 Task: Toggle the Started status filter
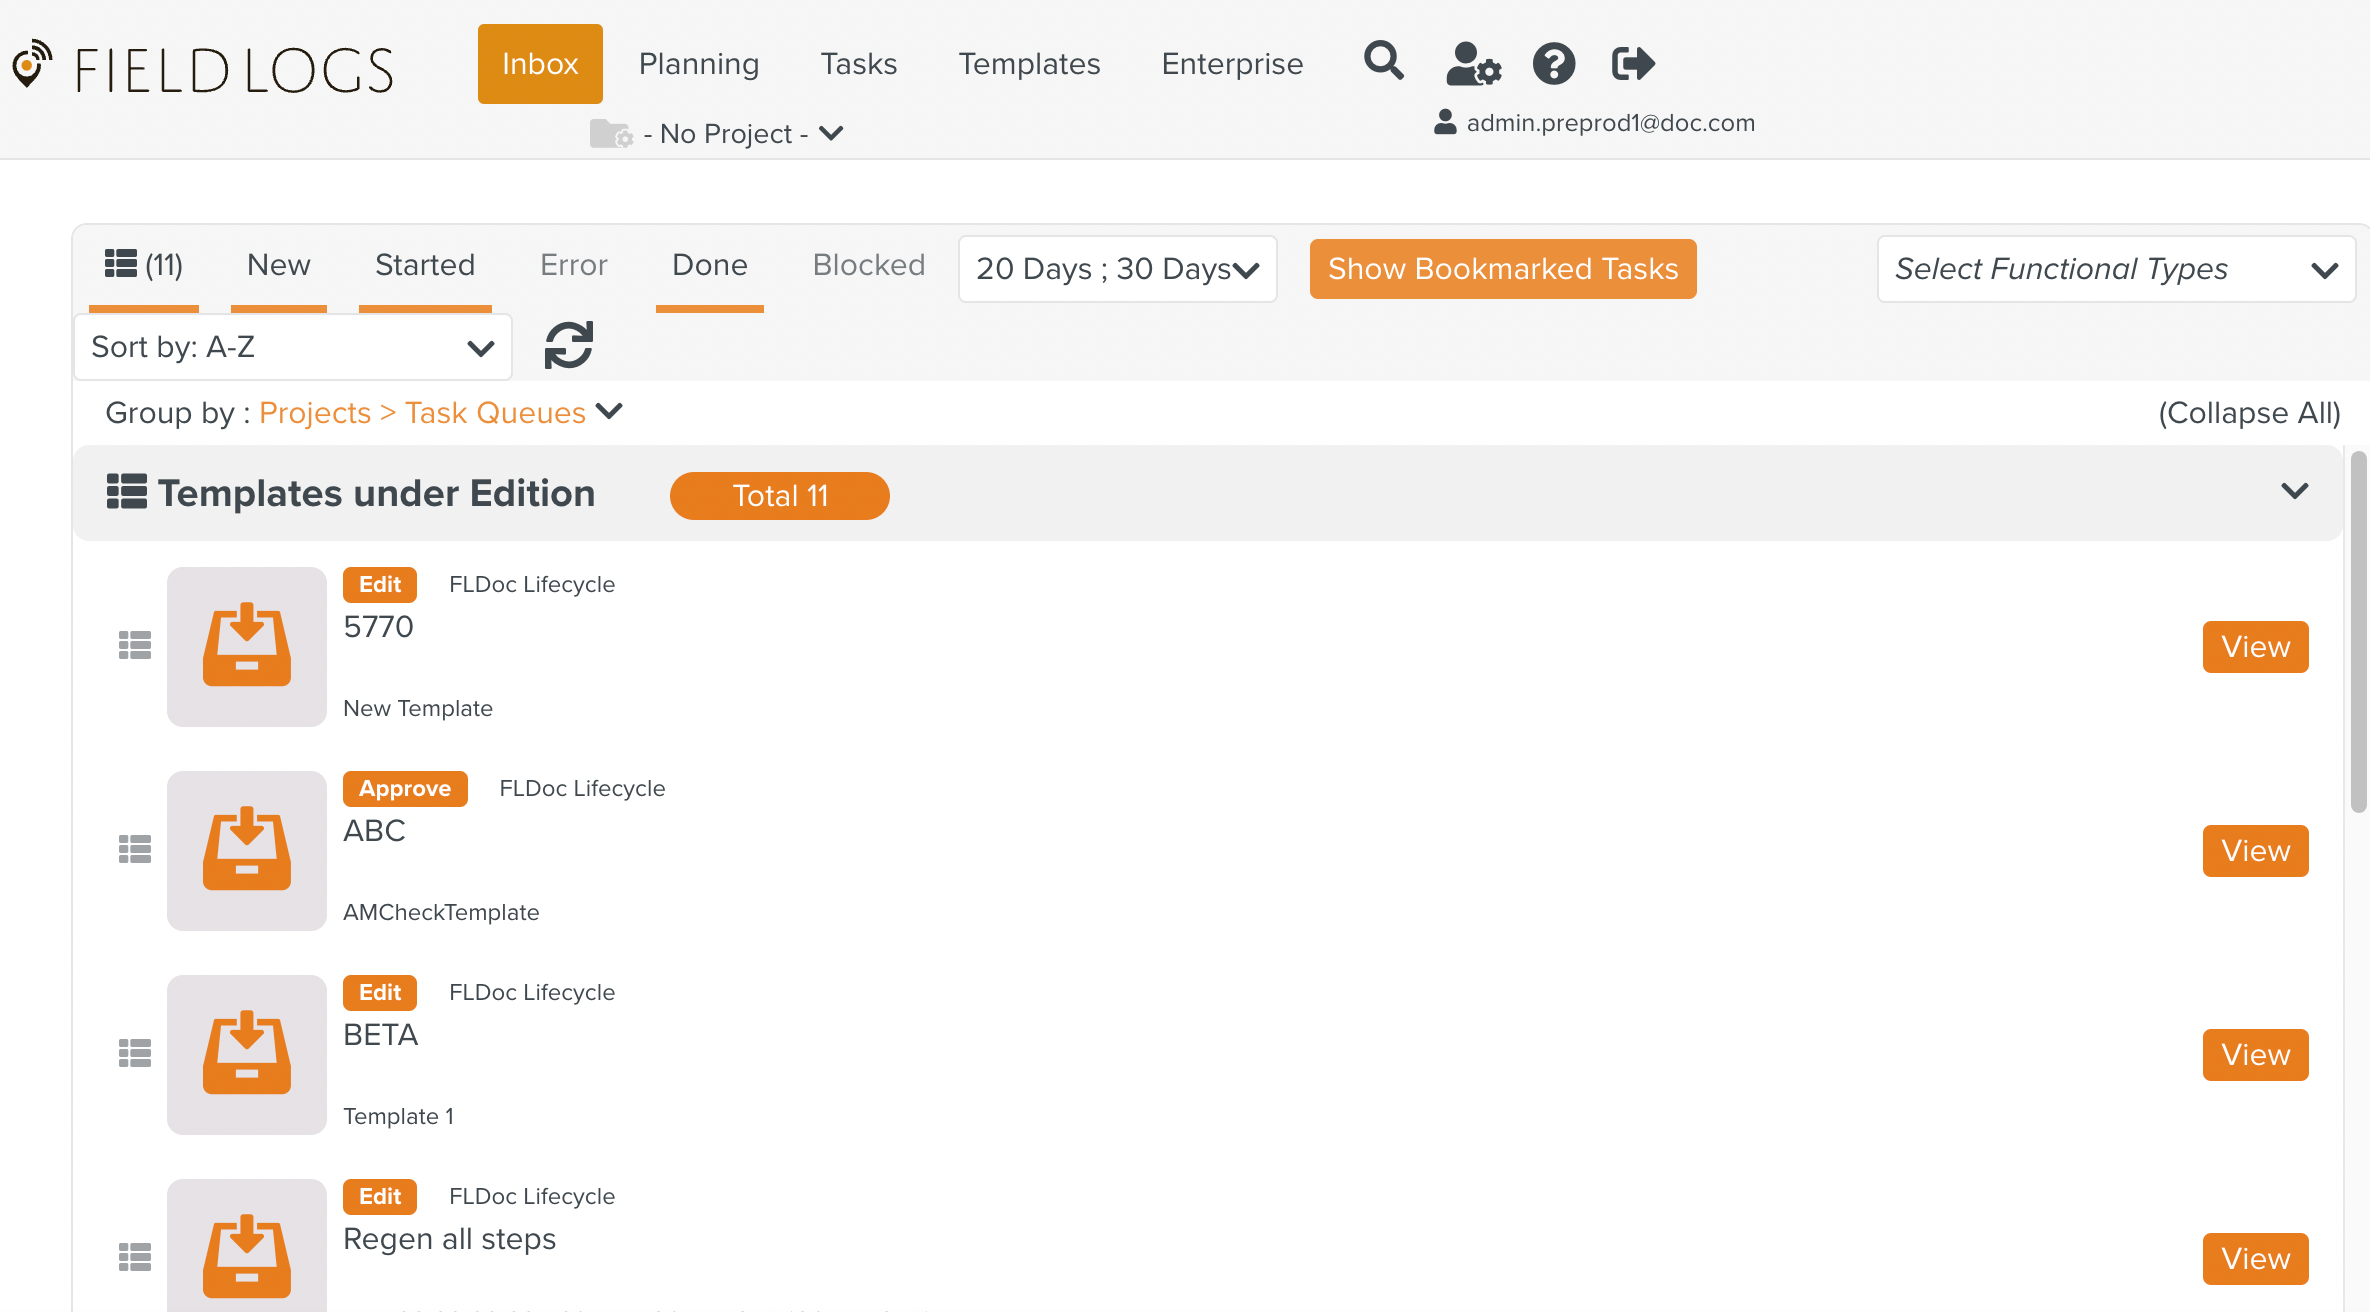(x=424, y=265)
